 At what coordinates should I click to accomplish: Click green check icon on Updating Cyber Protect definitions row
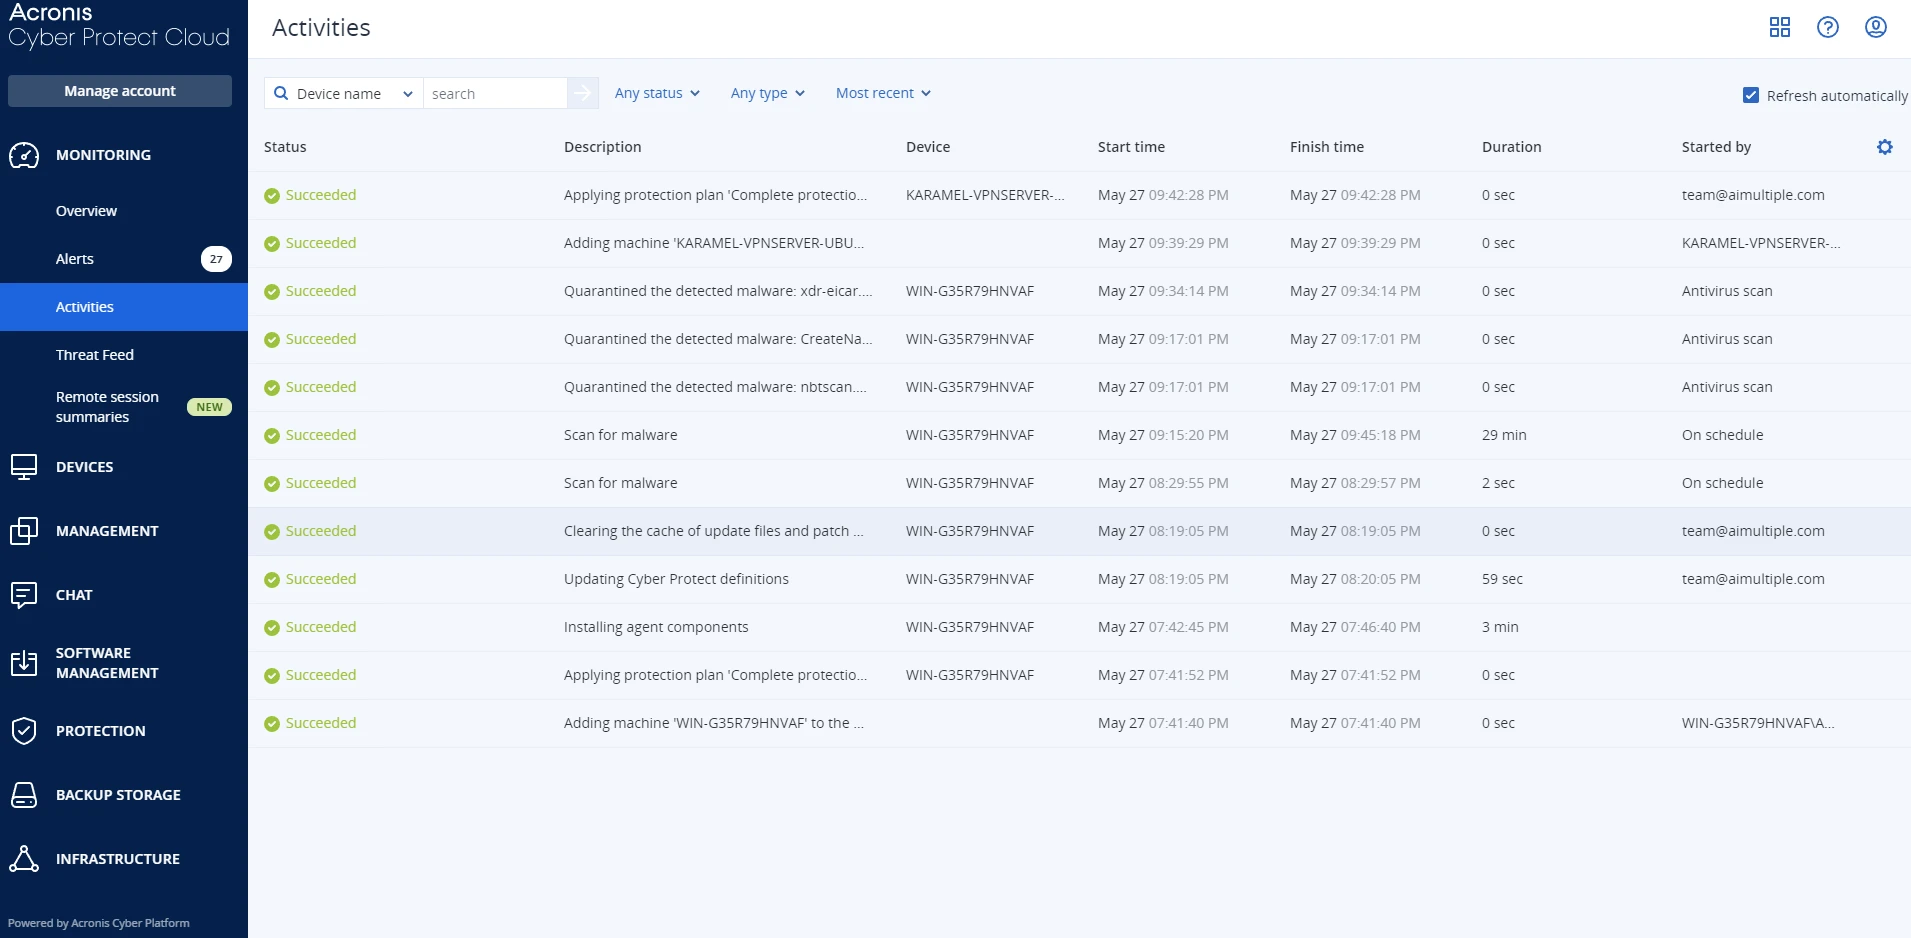272,580
